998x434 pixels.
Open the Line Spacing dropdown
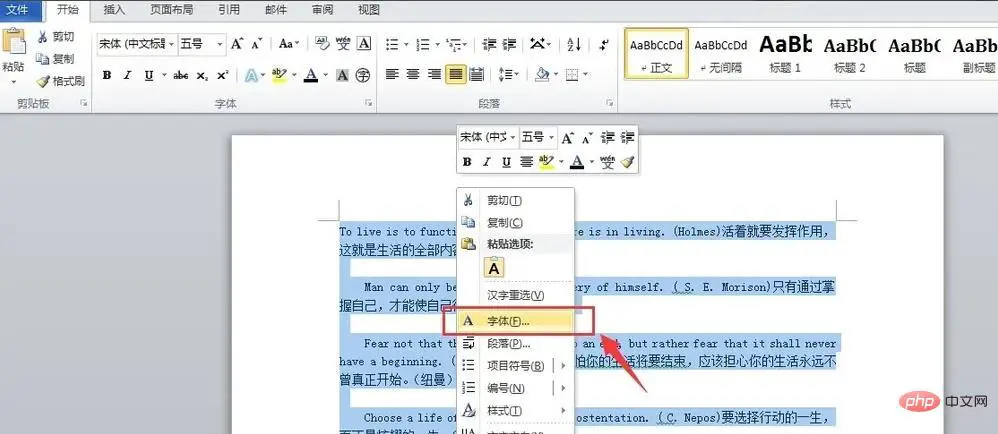[509, 74]
